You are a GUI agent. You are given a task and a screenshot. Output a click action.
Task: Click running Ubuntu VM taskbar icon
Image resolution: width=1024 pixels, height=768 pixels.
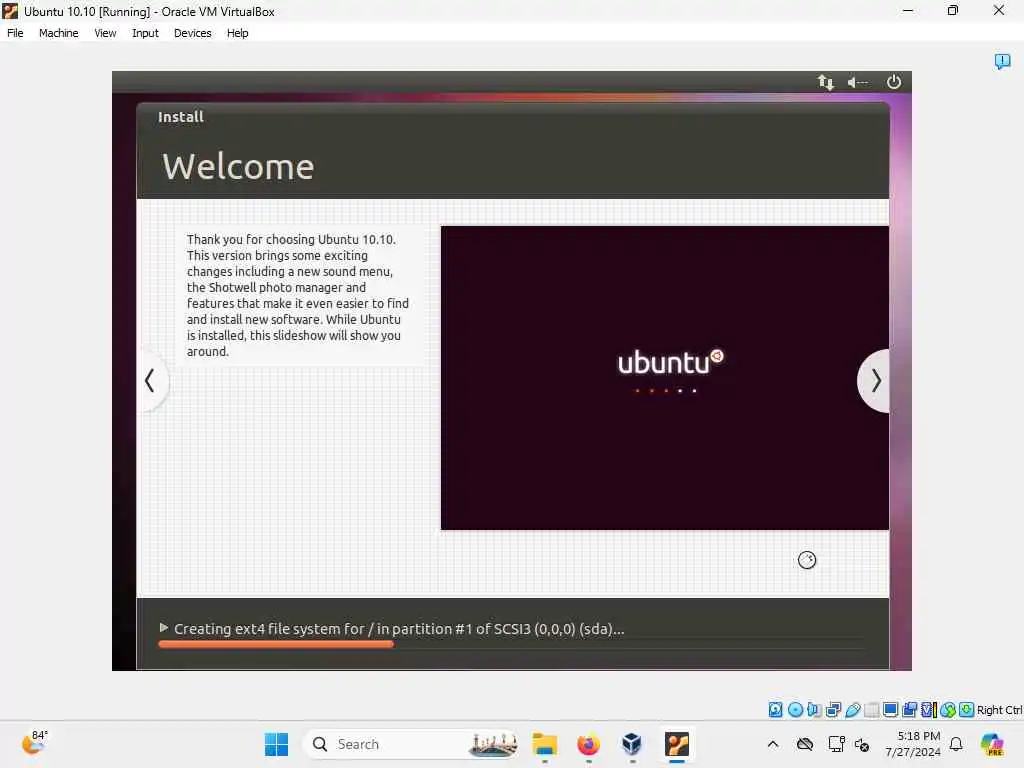point(677,744)
